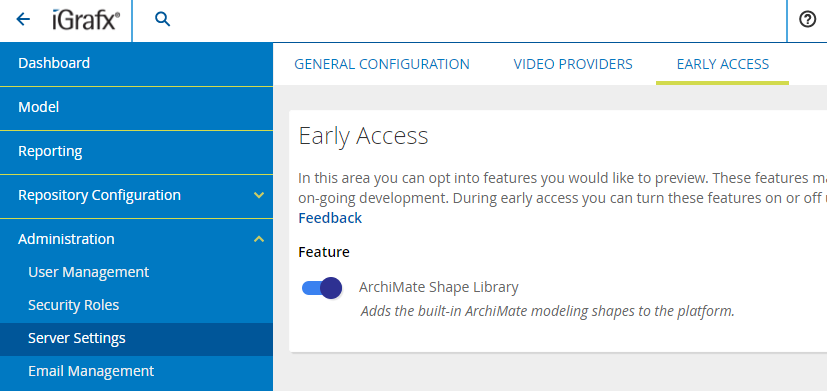Open Model in sidebar

point(137,108)
